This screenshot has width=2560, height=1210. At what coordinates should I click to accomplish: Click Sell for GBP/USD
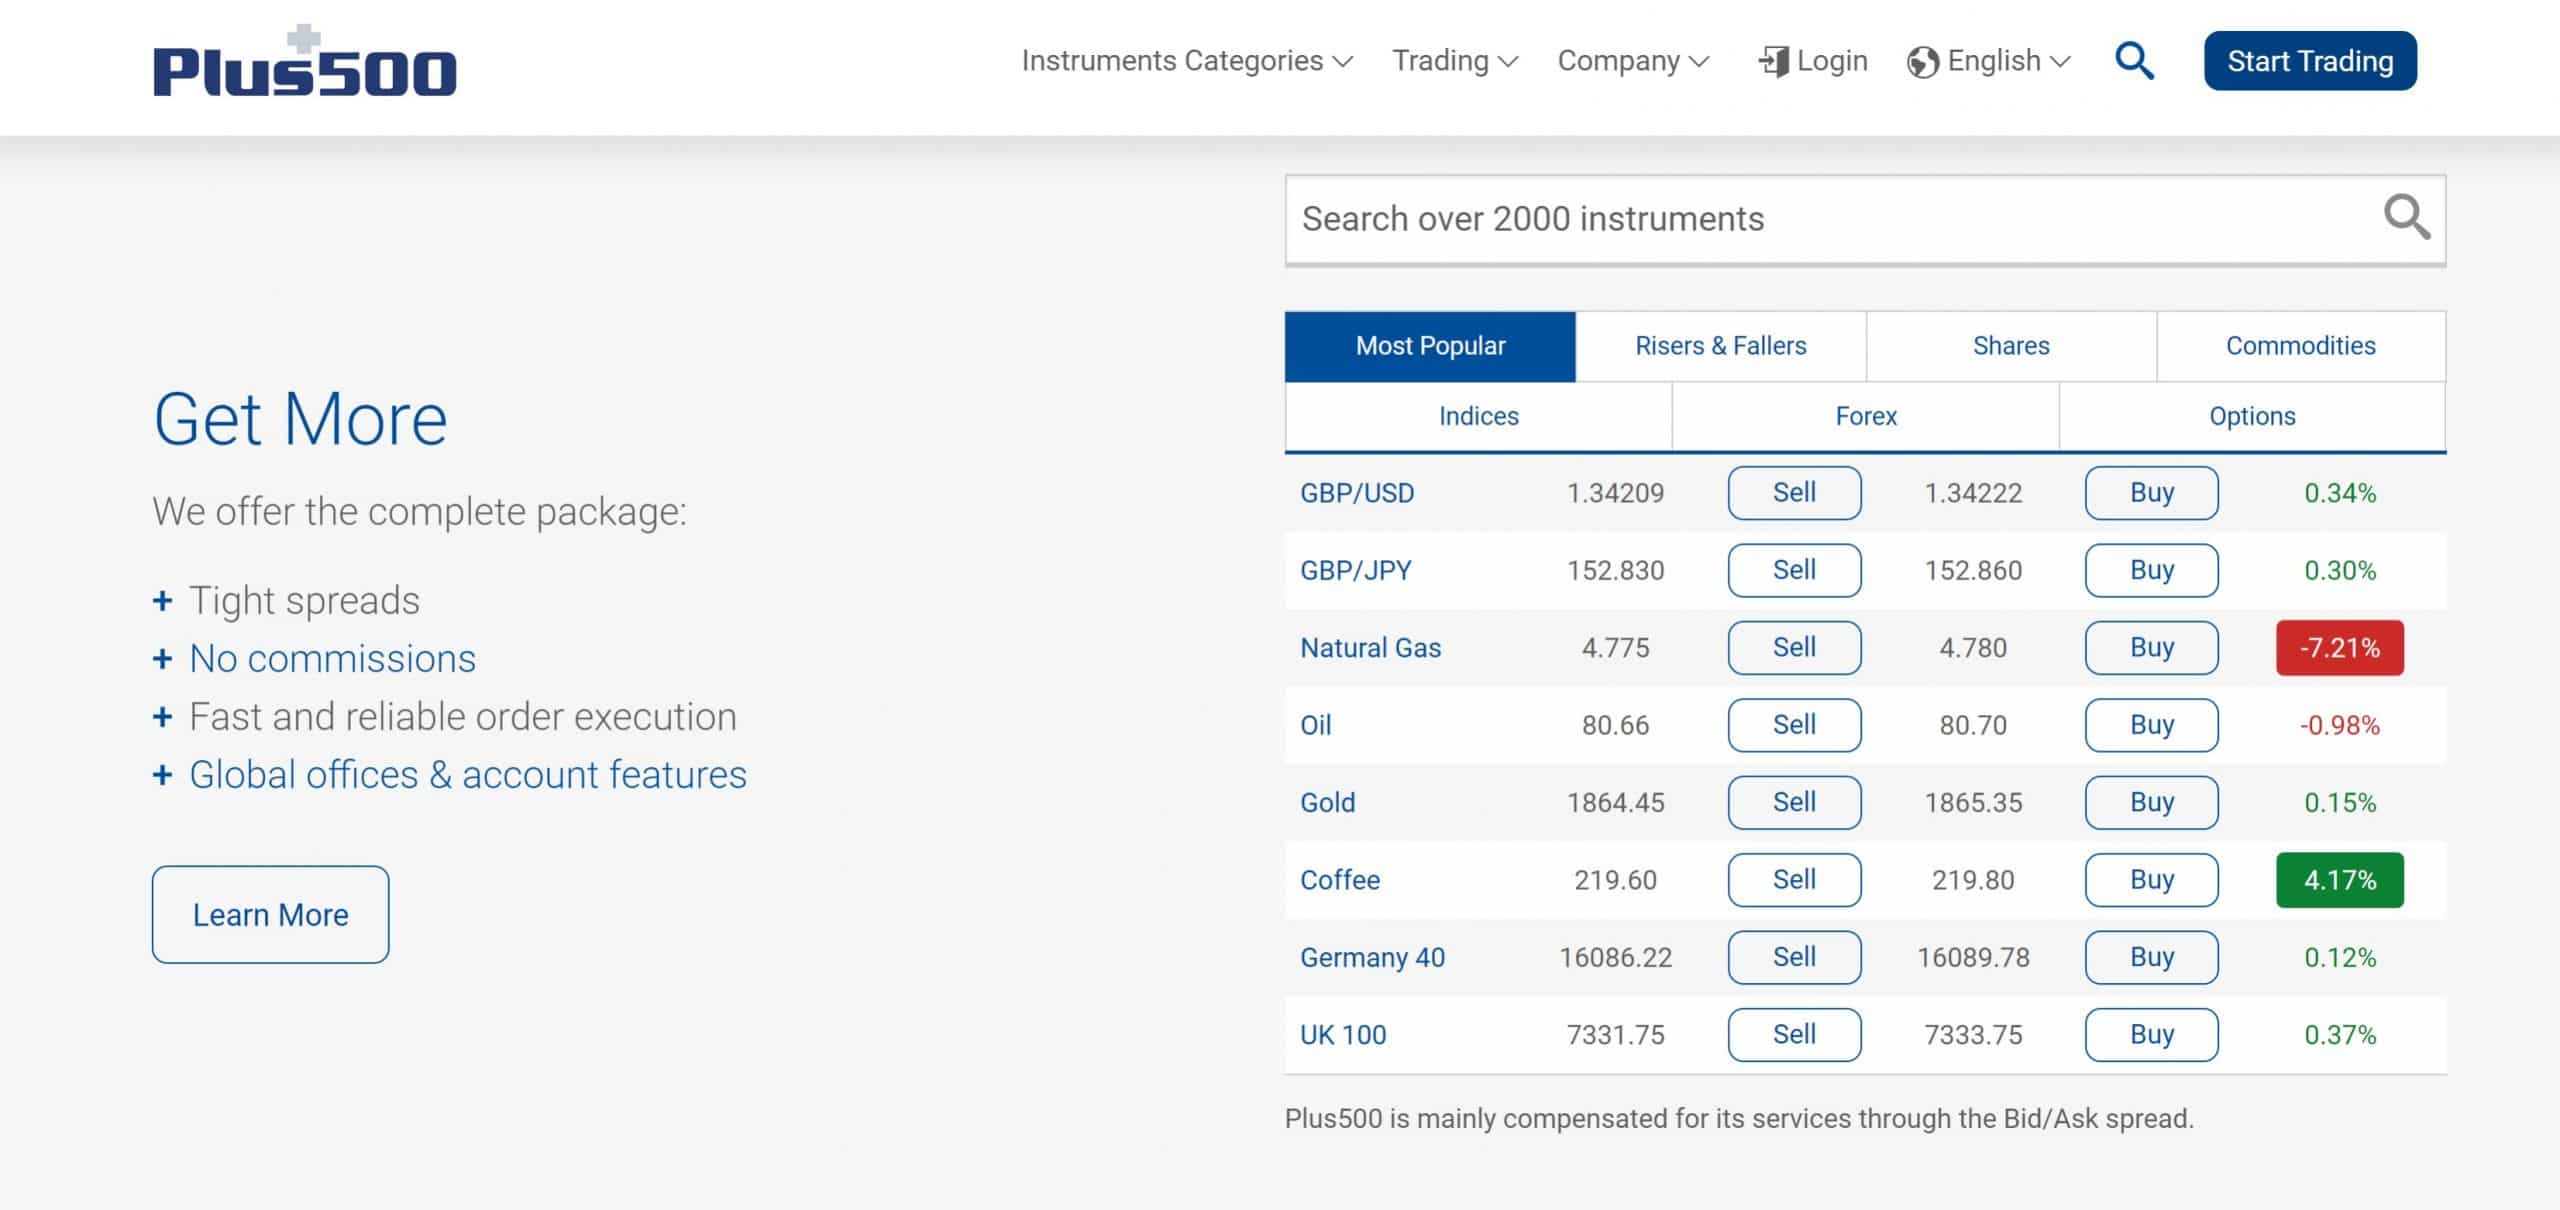click(x=1794, y=493)
